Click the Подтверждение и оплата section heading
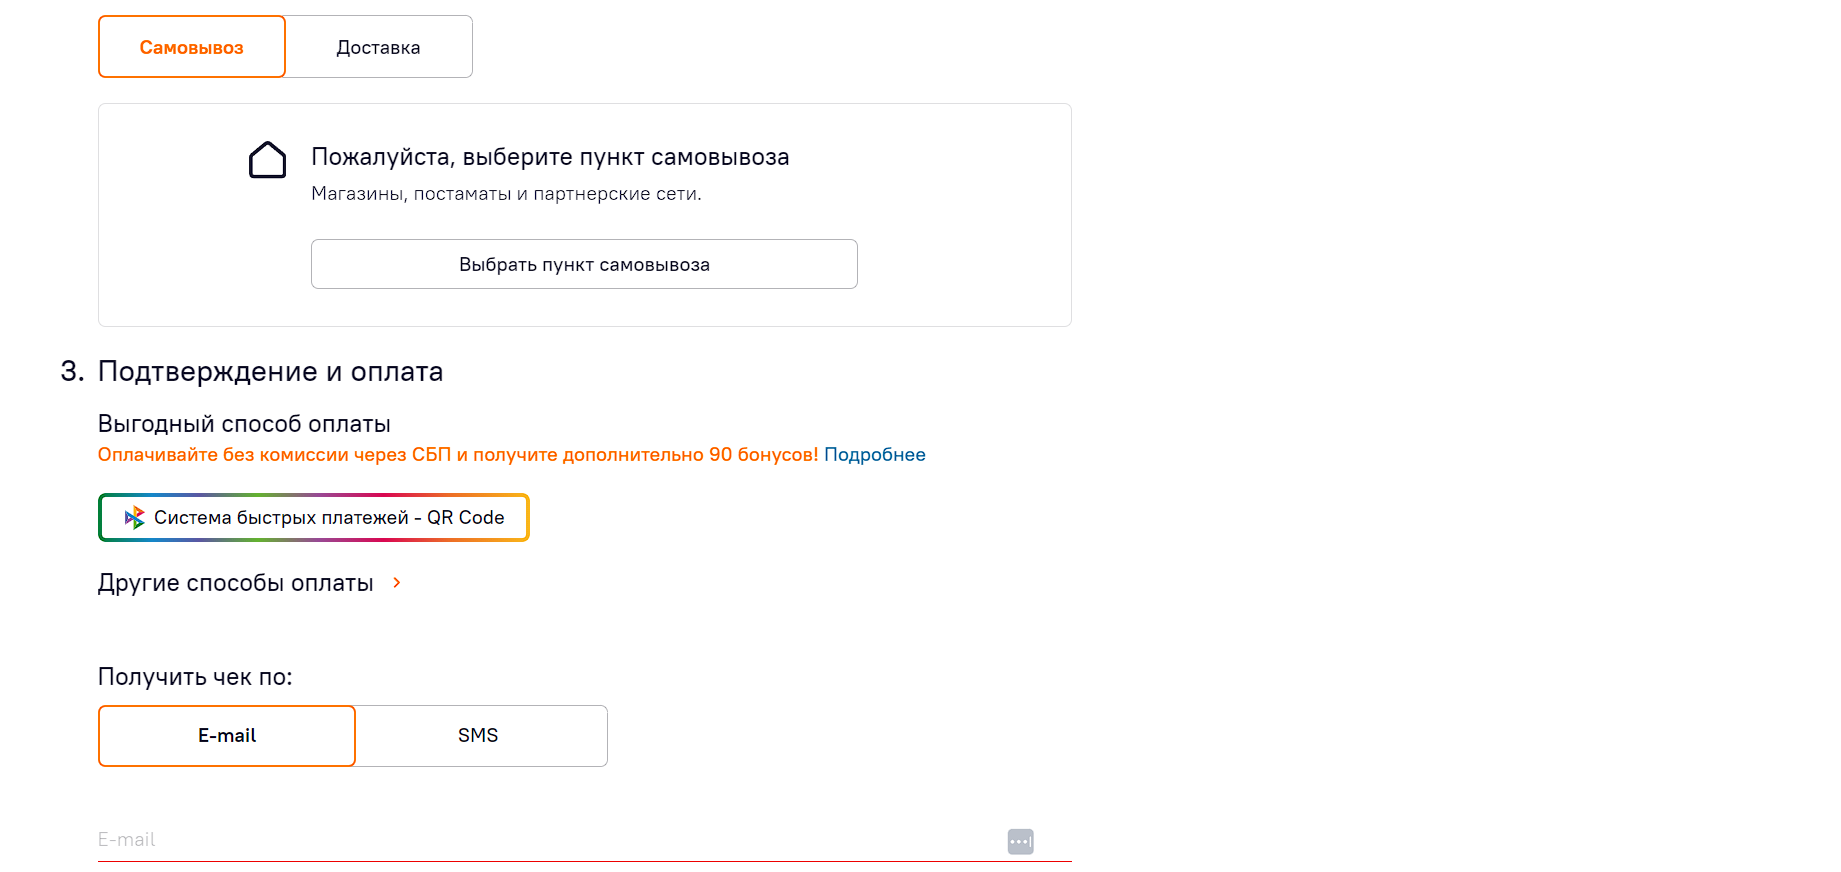 tap(270, 372)
